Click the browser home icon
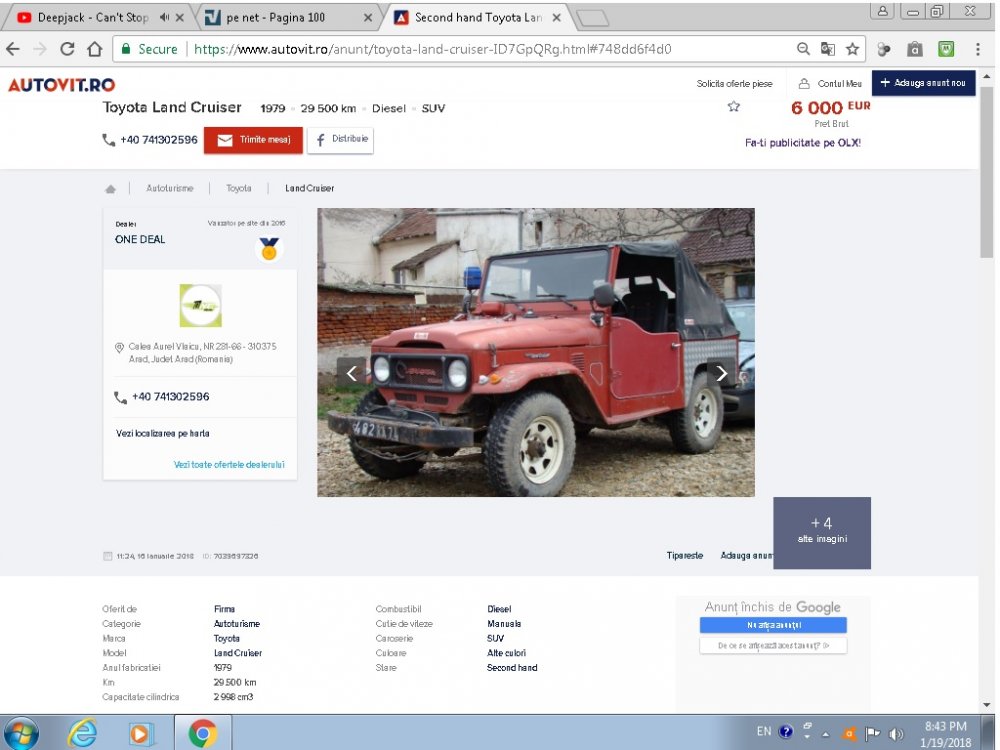 point(94,49)
